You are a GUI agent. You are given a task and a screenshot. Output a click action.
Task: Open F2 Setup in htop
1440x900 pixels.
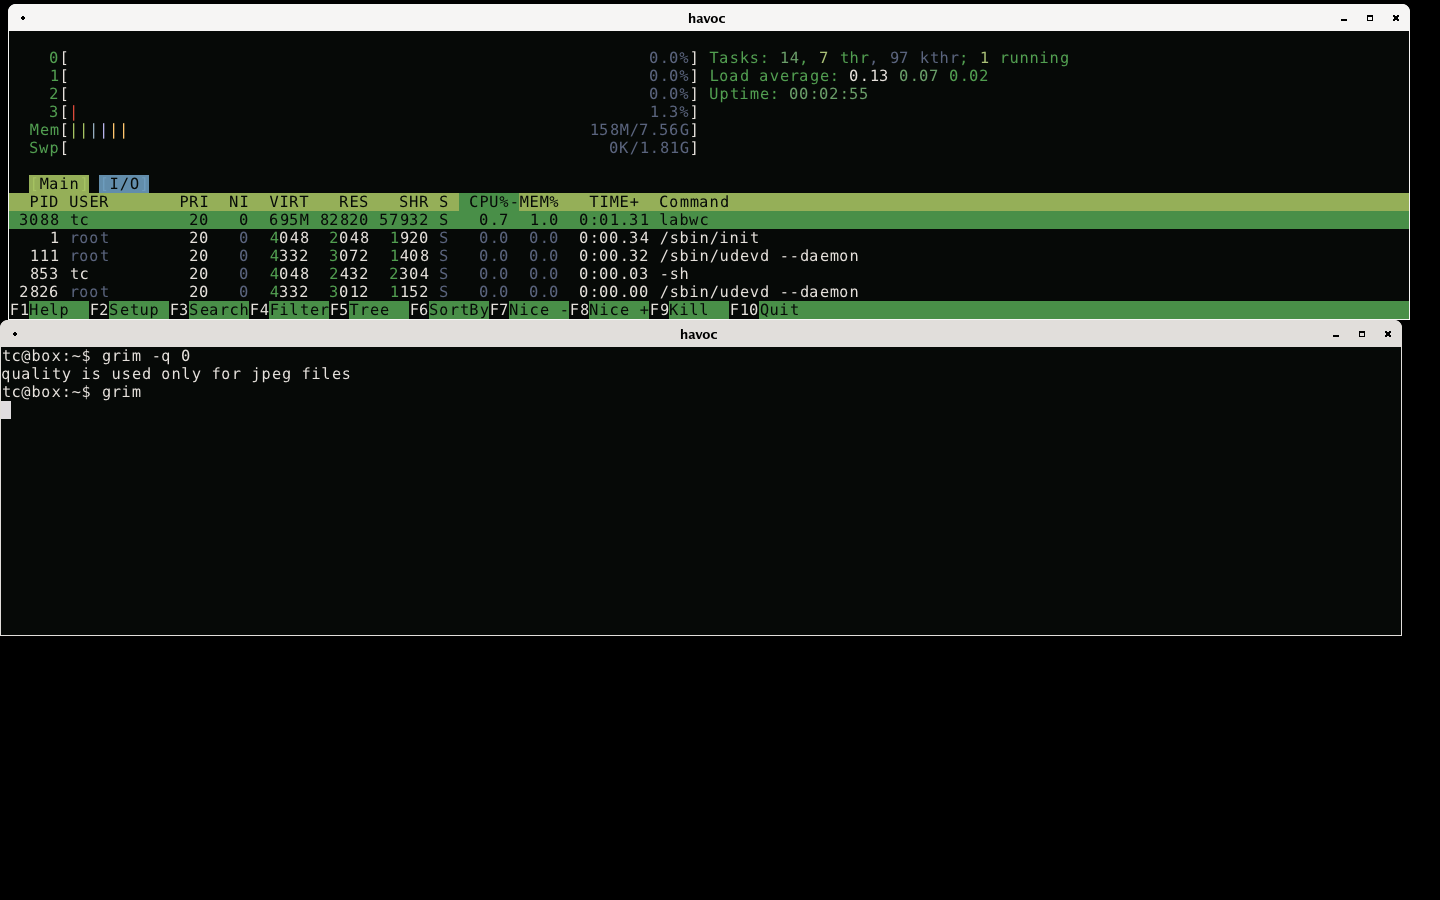pyautogui.click(x=129, y=310)
